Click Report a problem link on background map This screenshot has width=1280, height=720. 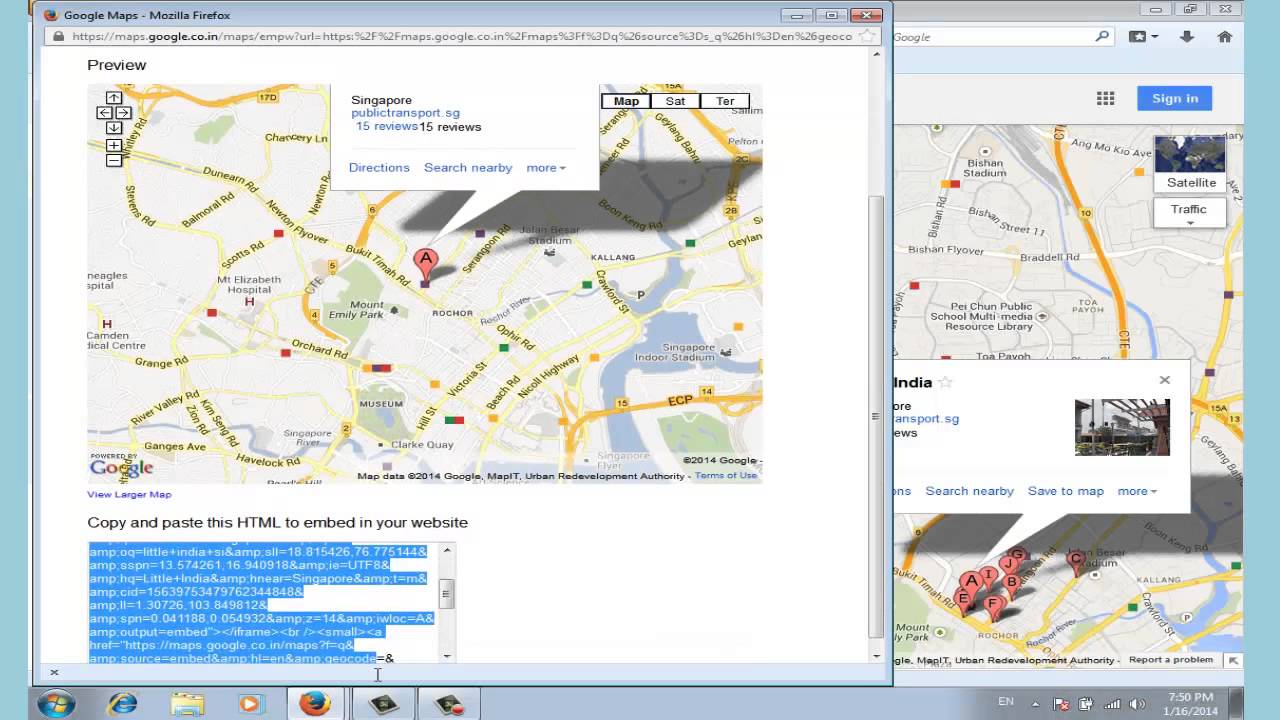coord(1171,660)
